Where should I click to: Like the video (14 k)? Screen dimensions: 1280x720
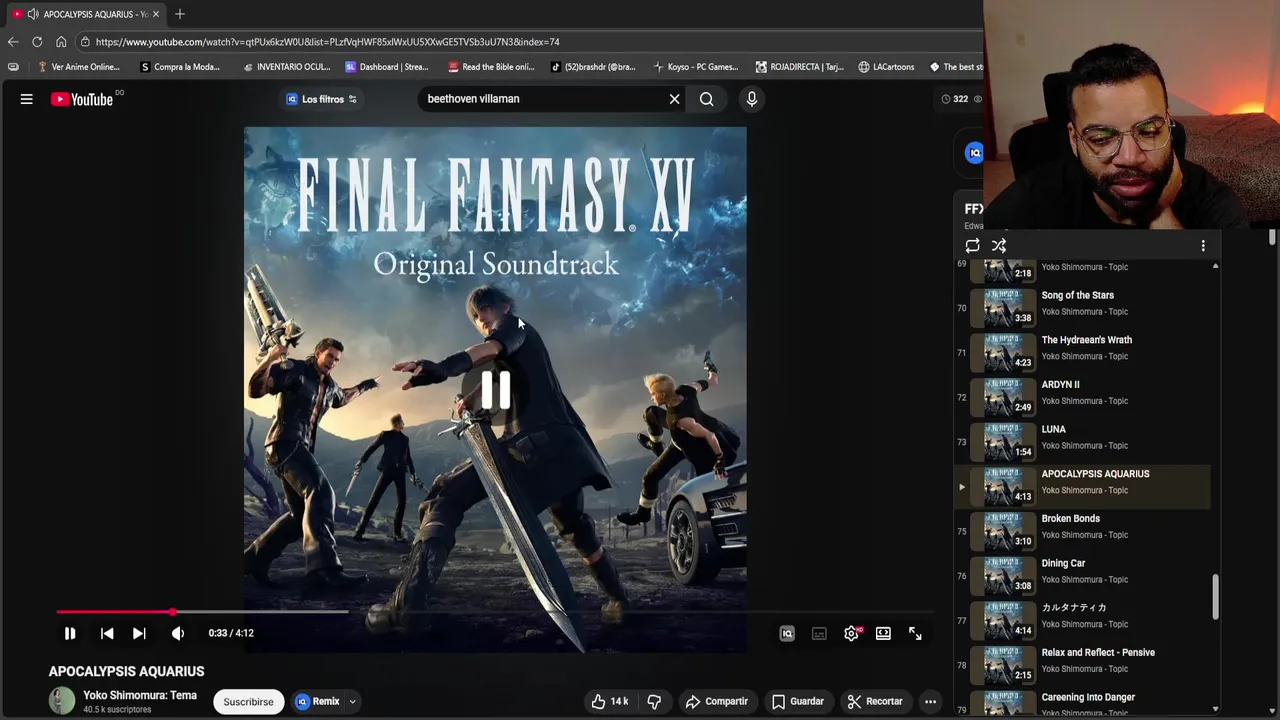[x=610, y=702]
